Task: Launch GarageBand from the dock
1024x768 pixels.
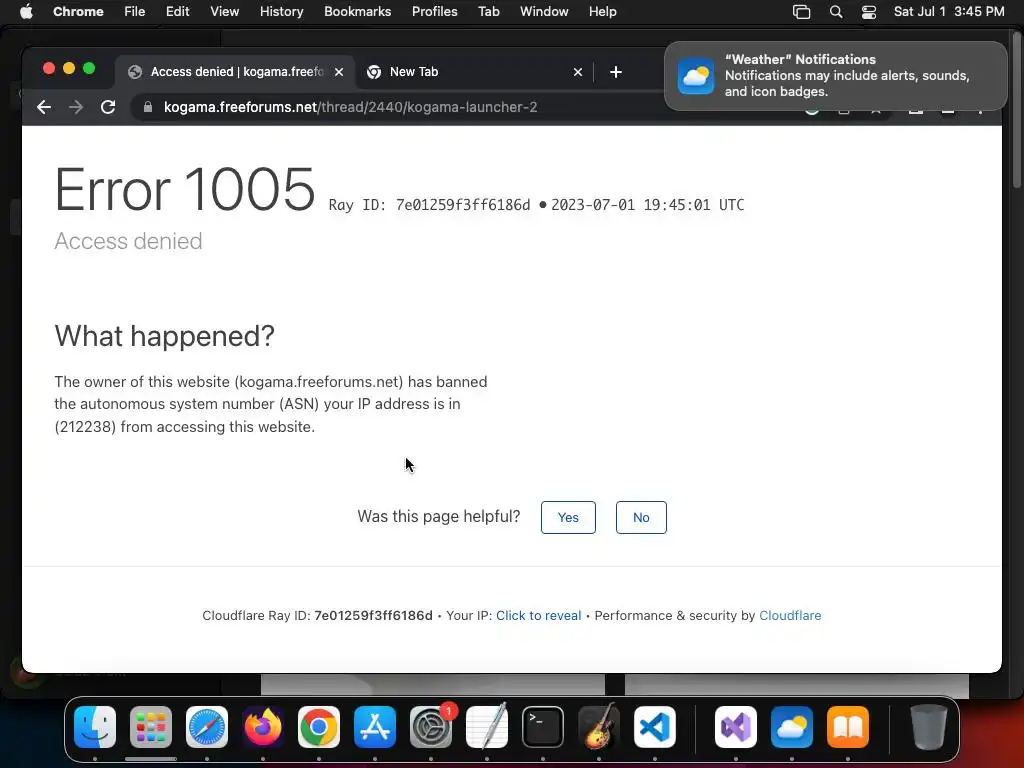Action: [599, 727]
